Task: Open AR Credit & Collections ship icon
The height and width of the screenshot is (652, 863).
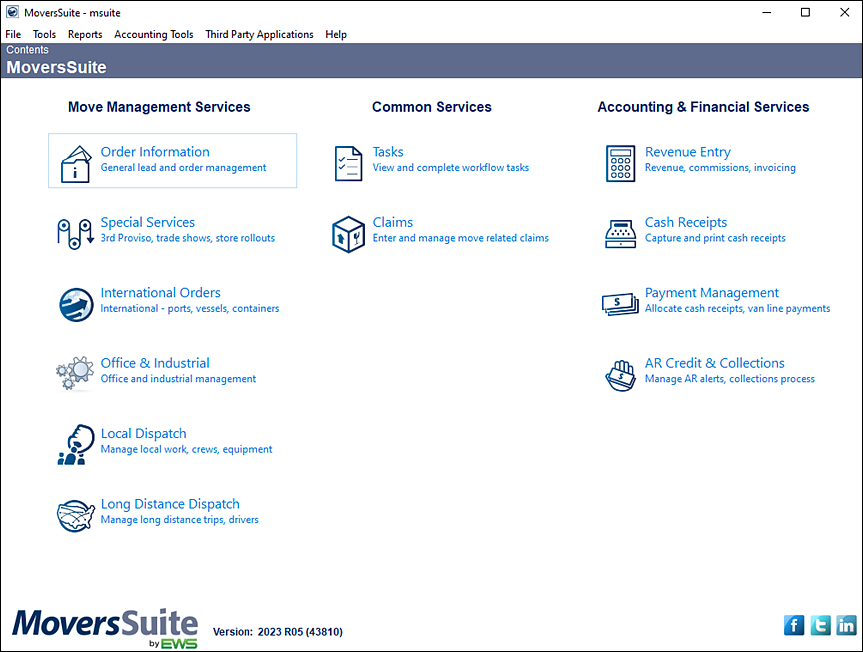Action: pos(620,373)
